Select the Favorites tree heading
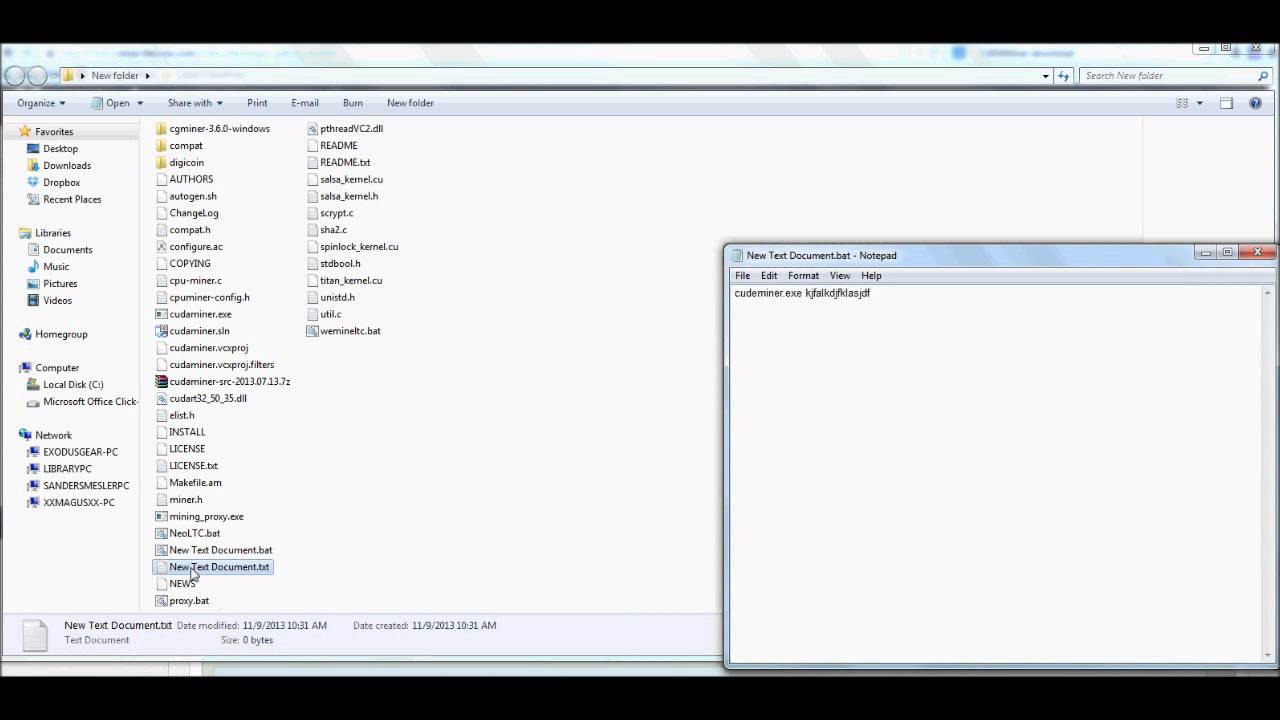Viewport: 1280px width, 720px height. click(54, 132)
